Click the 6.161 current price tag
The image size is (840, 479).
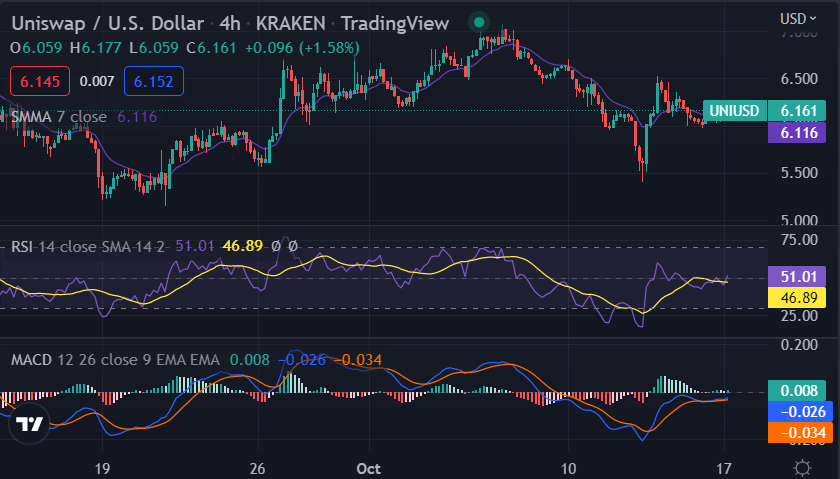(797, 111)
